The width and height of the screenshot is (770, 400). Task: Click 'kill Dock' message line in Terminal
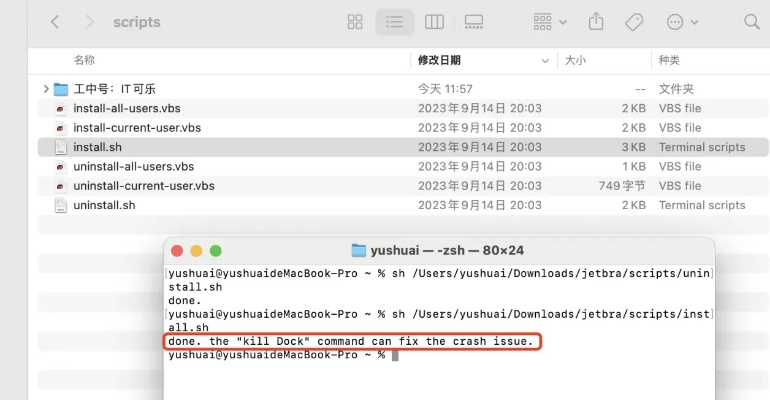[x=351, y=342]
